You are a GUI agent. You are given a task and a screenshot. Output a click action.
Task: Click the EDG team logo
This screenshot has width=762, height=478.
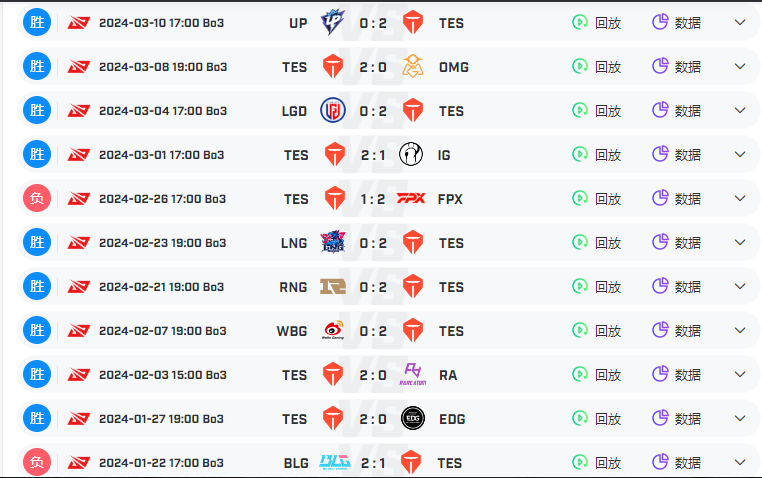coord(413,418)
